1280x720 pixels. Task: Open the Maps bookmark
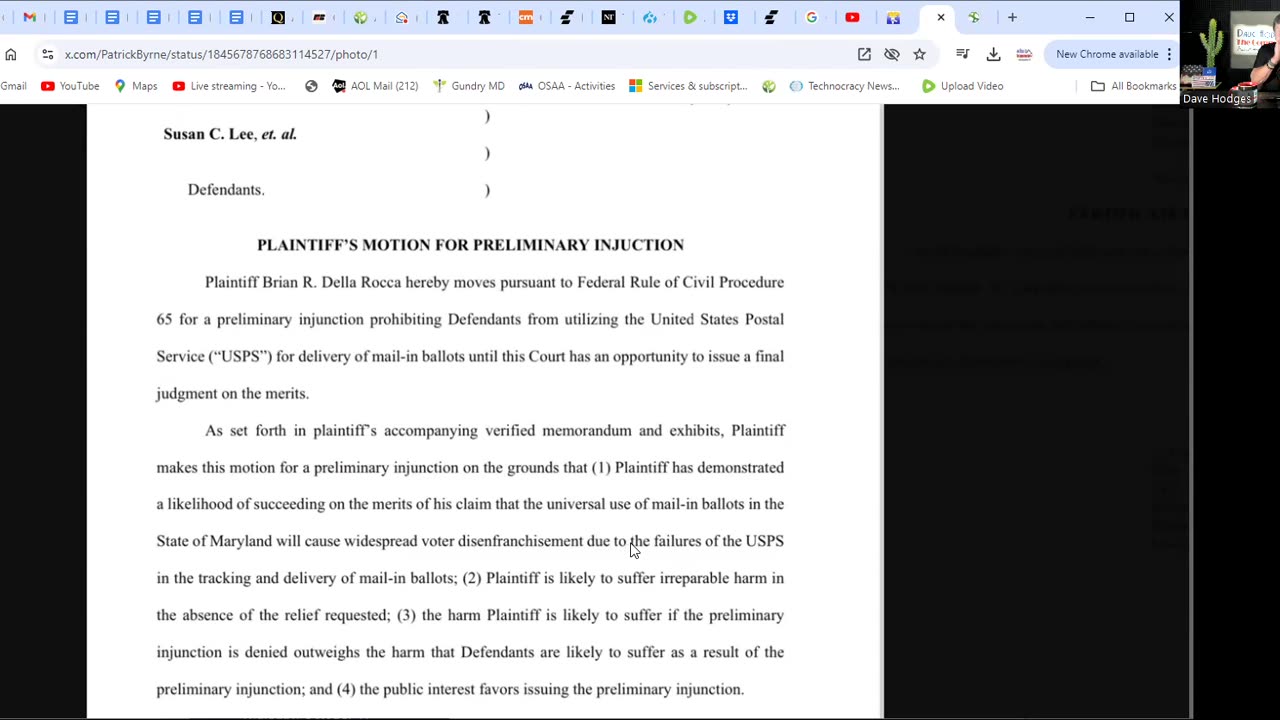coord(135,86)
